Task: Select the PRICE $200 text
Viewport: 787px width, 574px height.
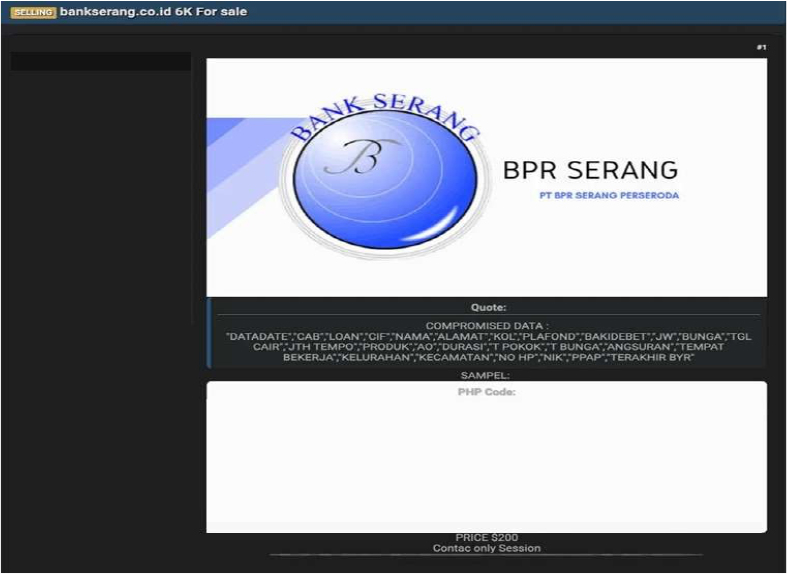Action: [486, 537]
